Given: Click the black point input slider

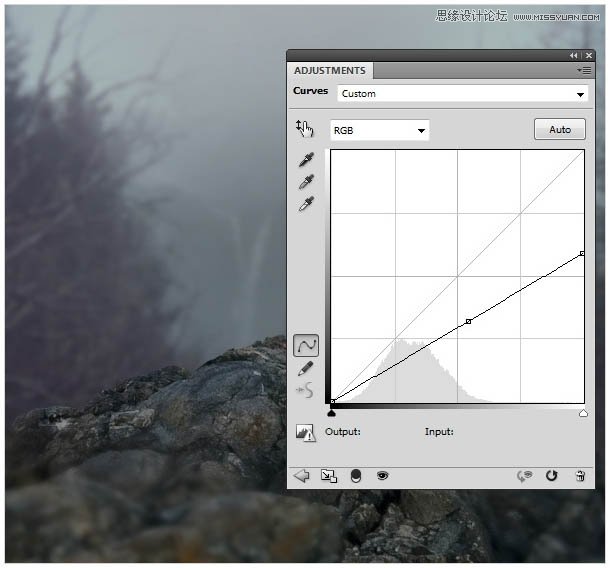Looking at the screenshot, I should tap(331, 411).
